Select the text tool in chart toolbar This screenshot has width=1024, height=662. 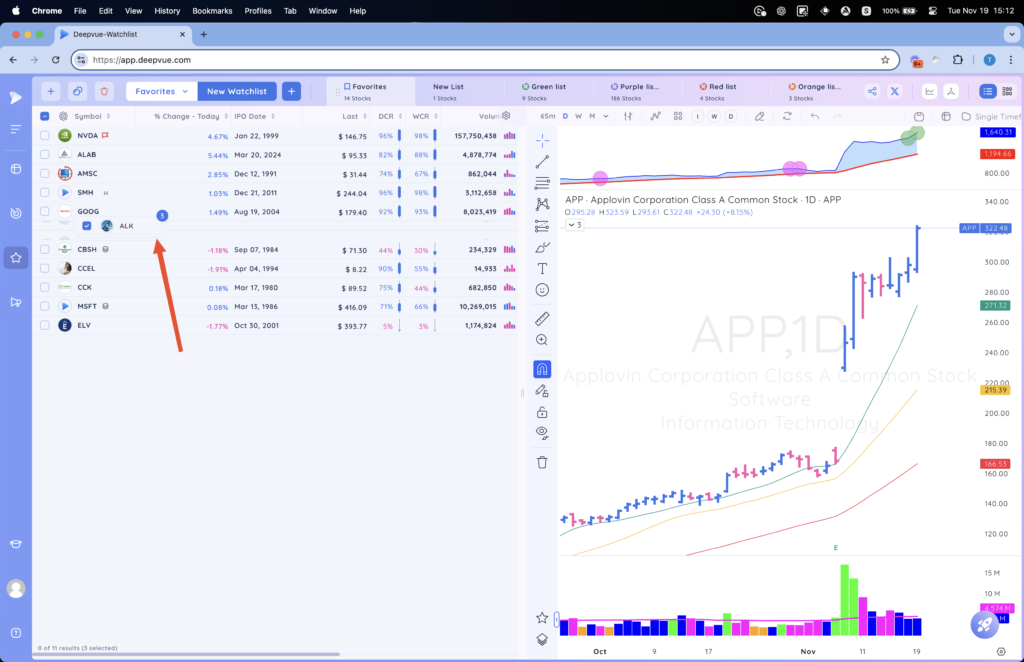click(542, 268)
